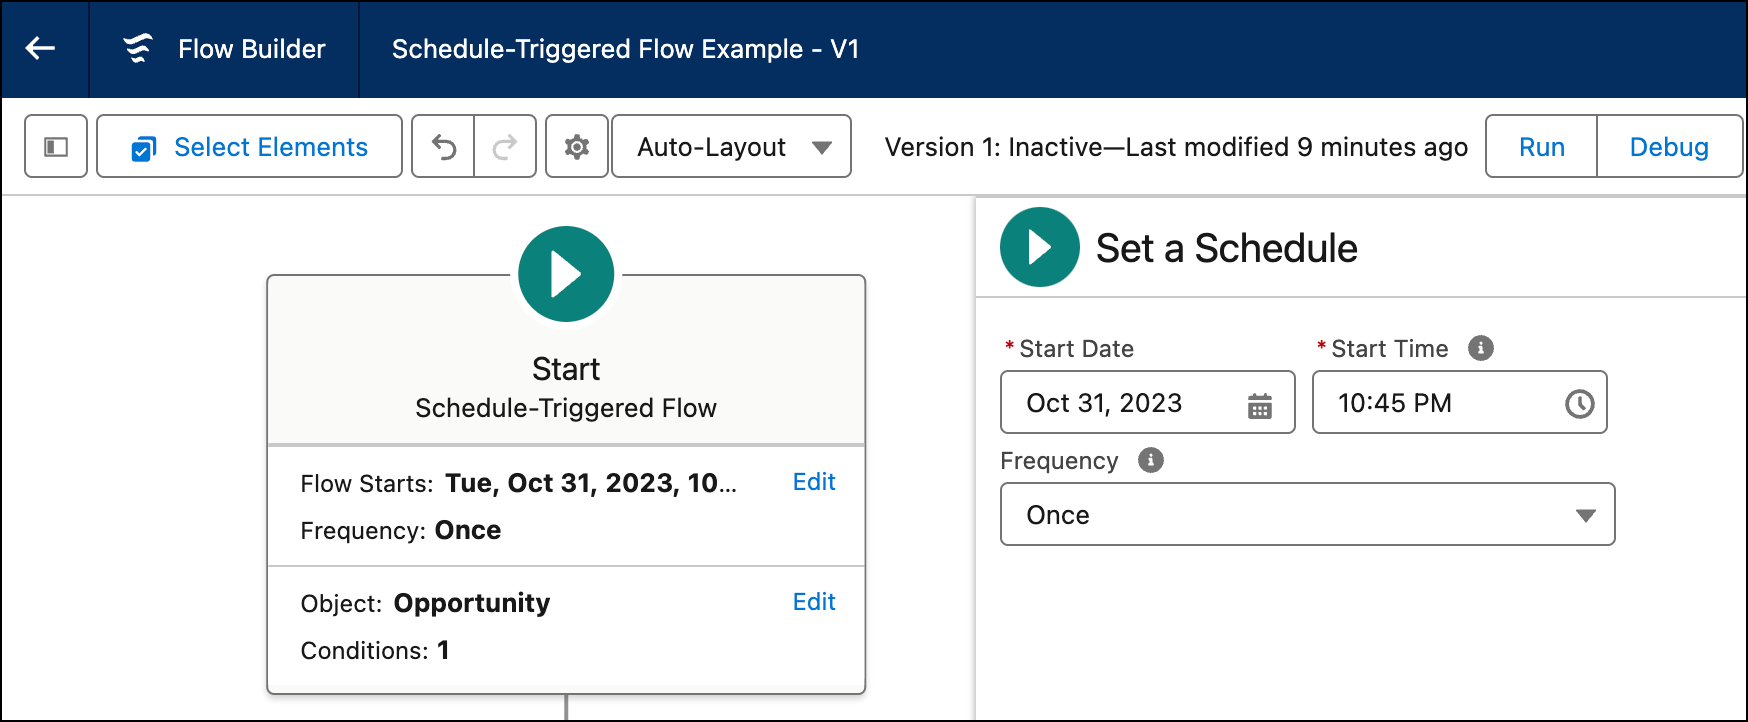Click the Flow Builder logo icon

tap(138, 48)
